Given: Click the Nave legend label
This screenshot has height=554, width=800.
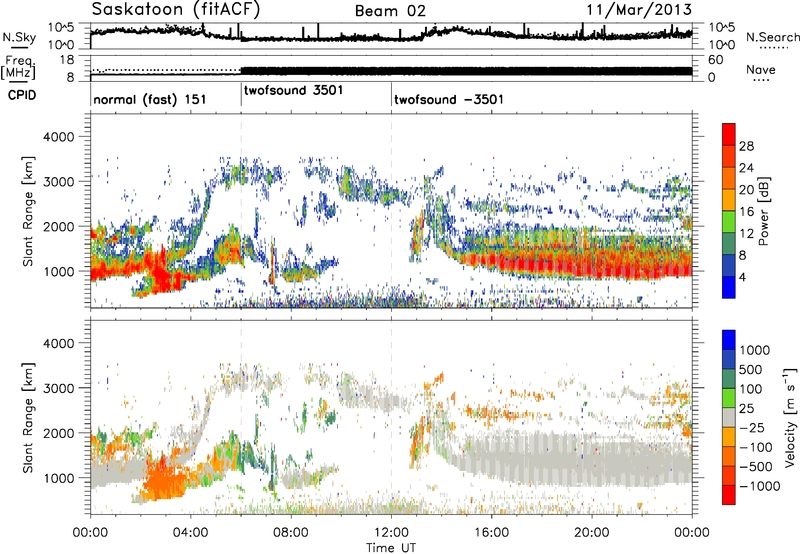Looking at the screenshot, I should click(x=760, y=69).
